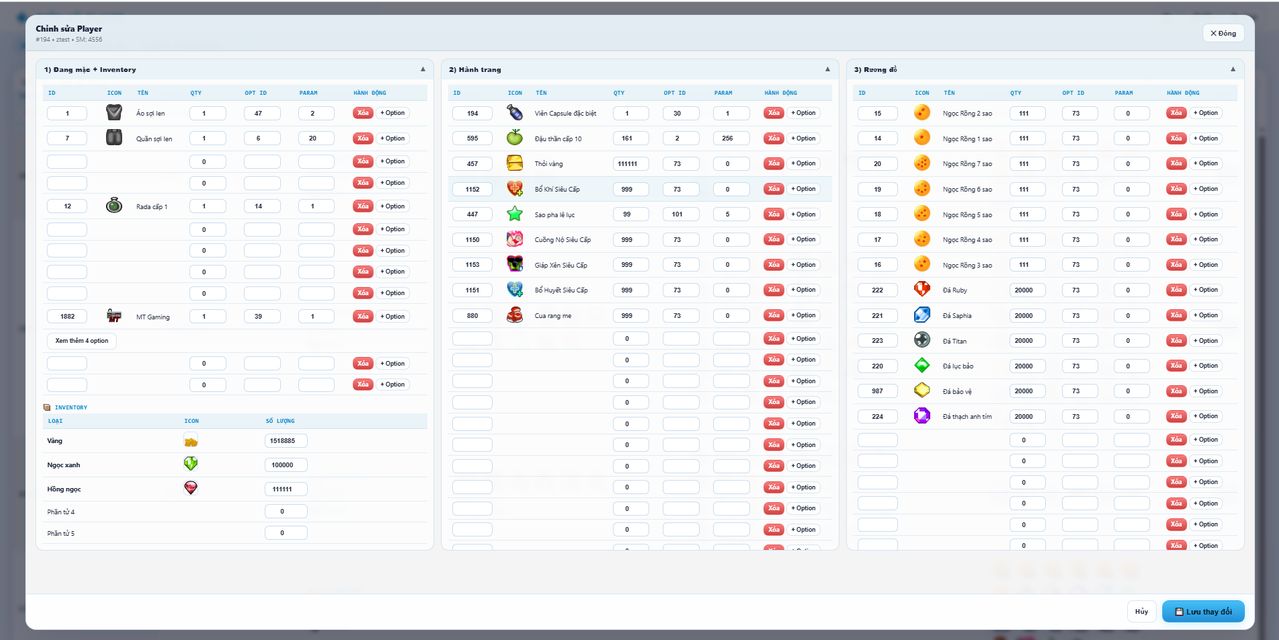Click the Đá Ruby icon
Image resolution: width=1279 pixels, height=640 pixels.
click(922, 290)
